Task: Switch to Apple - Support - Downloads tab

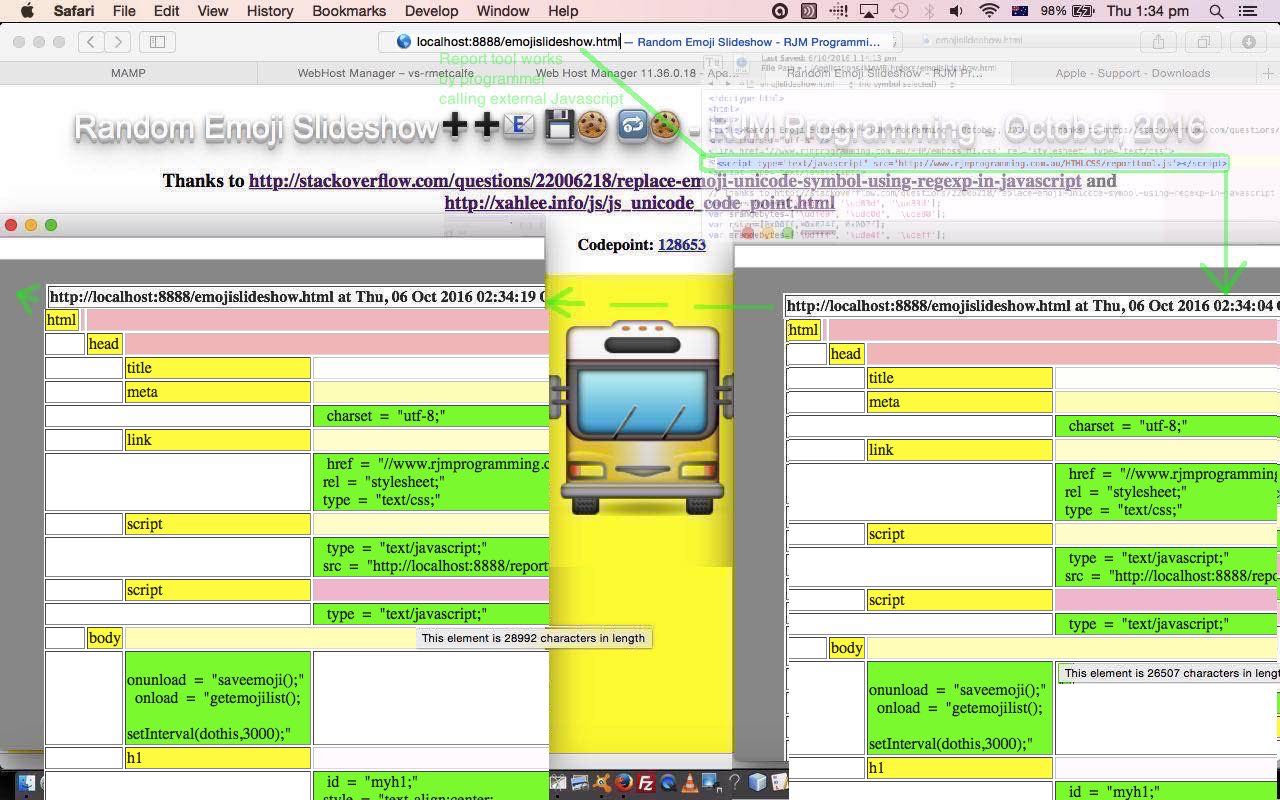Action: pos(1132,73)
